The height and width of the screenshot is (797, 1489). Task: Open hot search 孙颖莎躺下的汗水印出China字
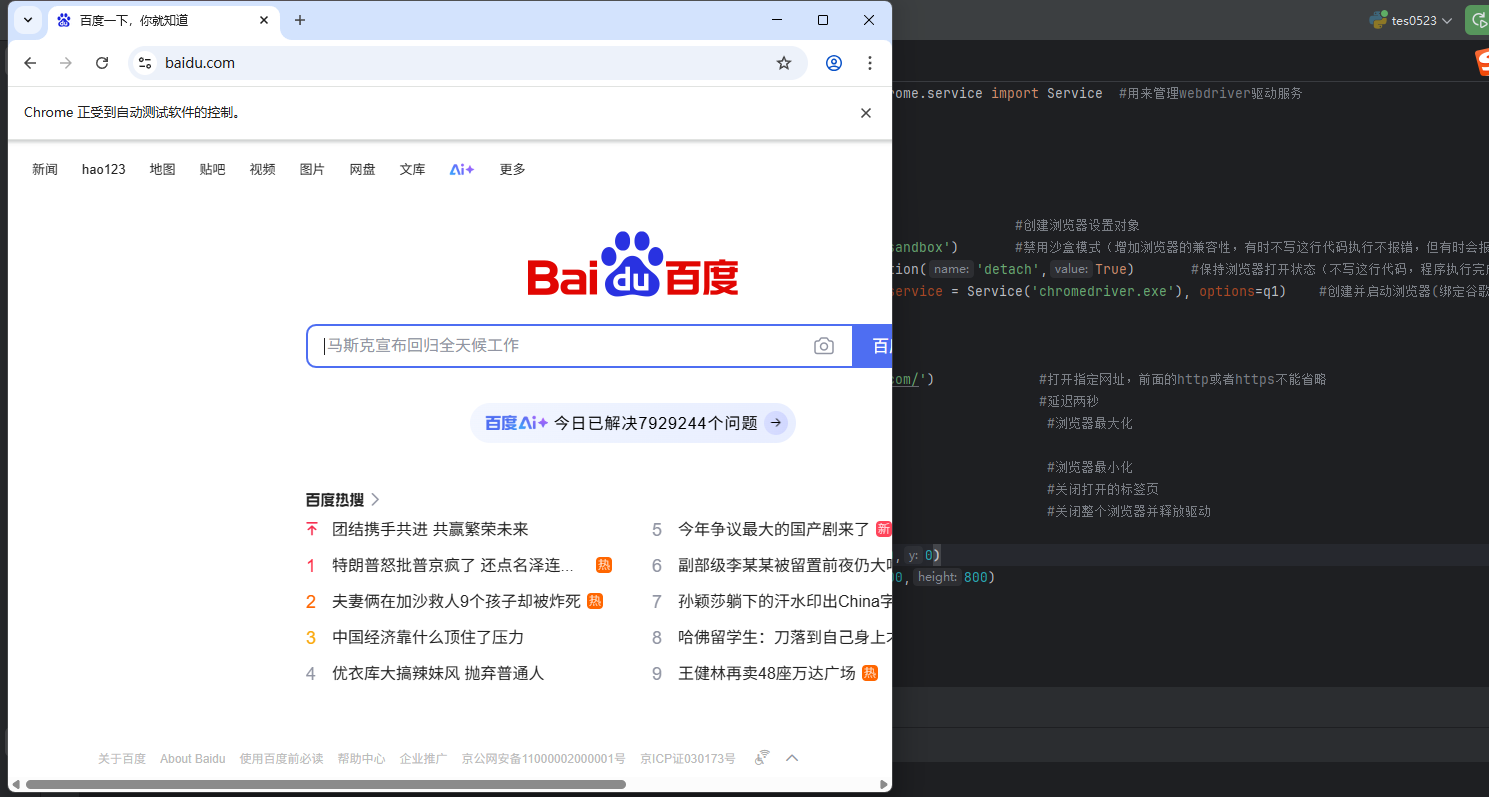(785, 601)
